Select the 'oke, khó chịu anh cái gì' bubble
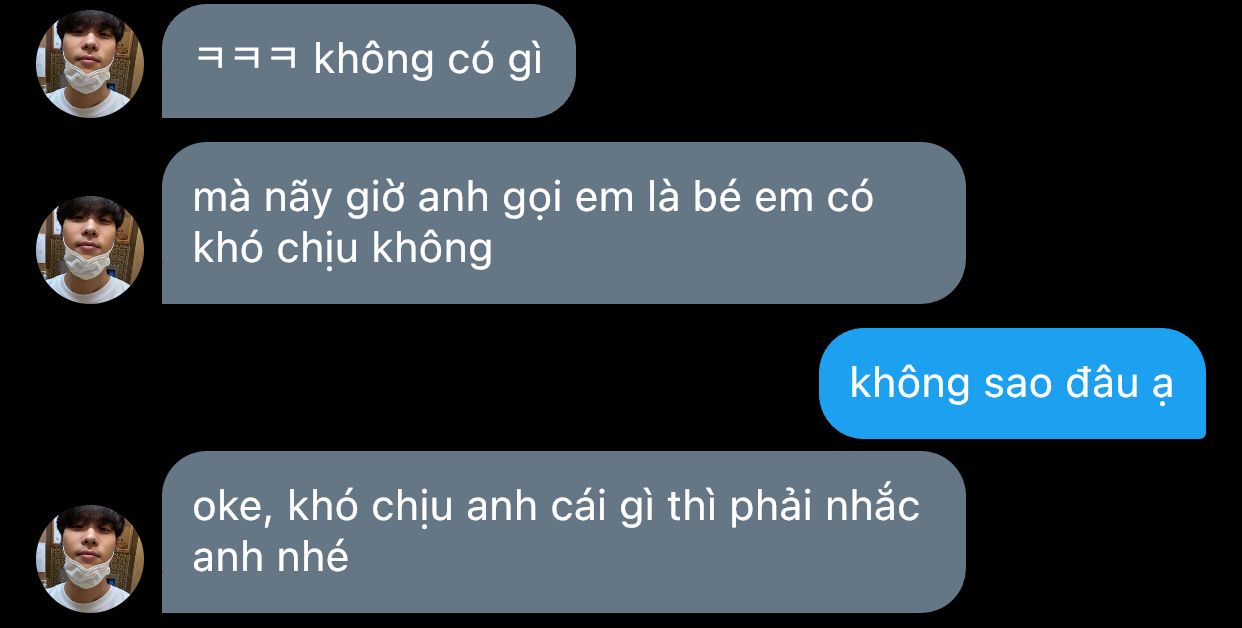 563,532
